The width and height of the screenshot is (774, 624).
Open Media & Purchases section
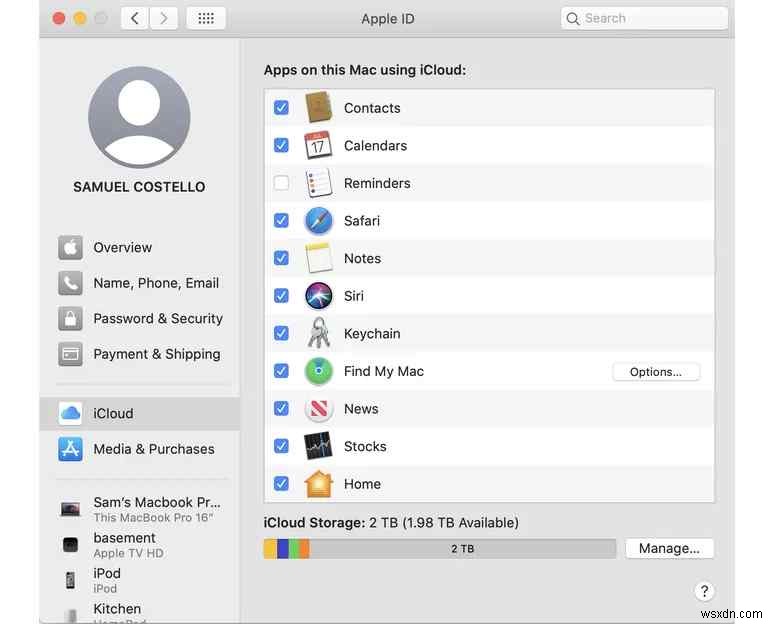coord(153,449)
